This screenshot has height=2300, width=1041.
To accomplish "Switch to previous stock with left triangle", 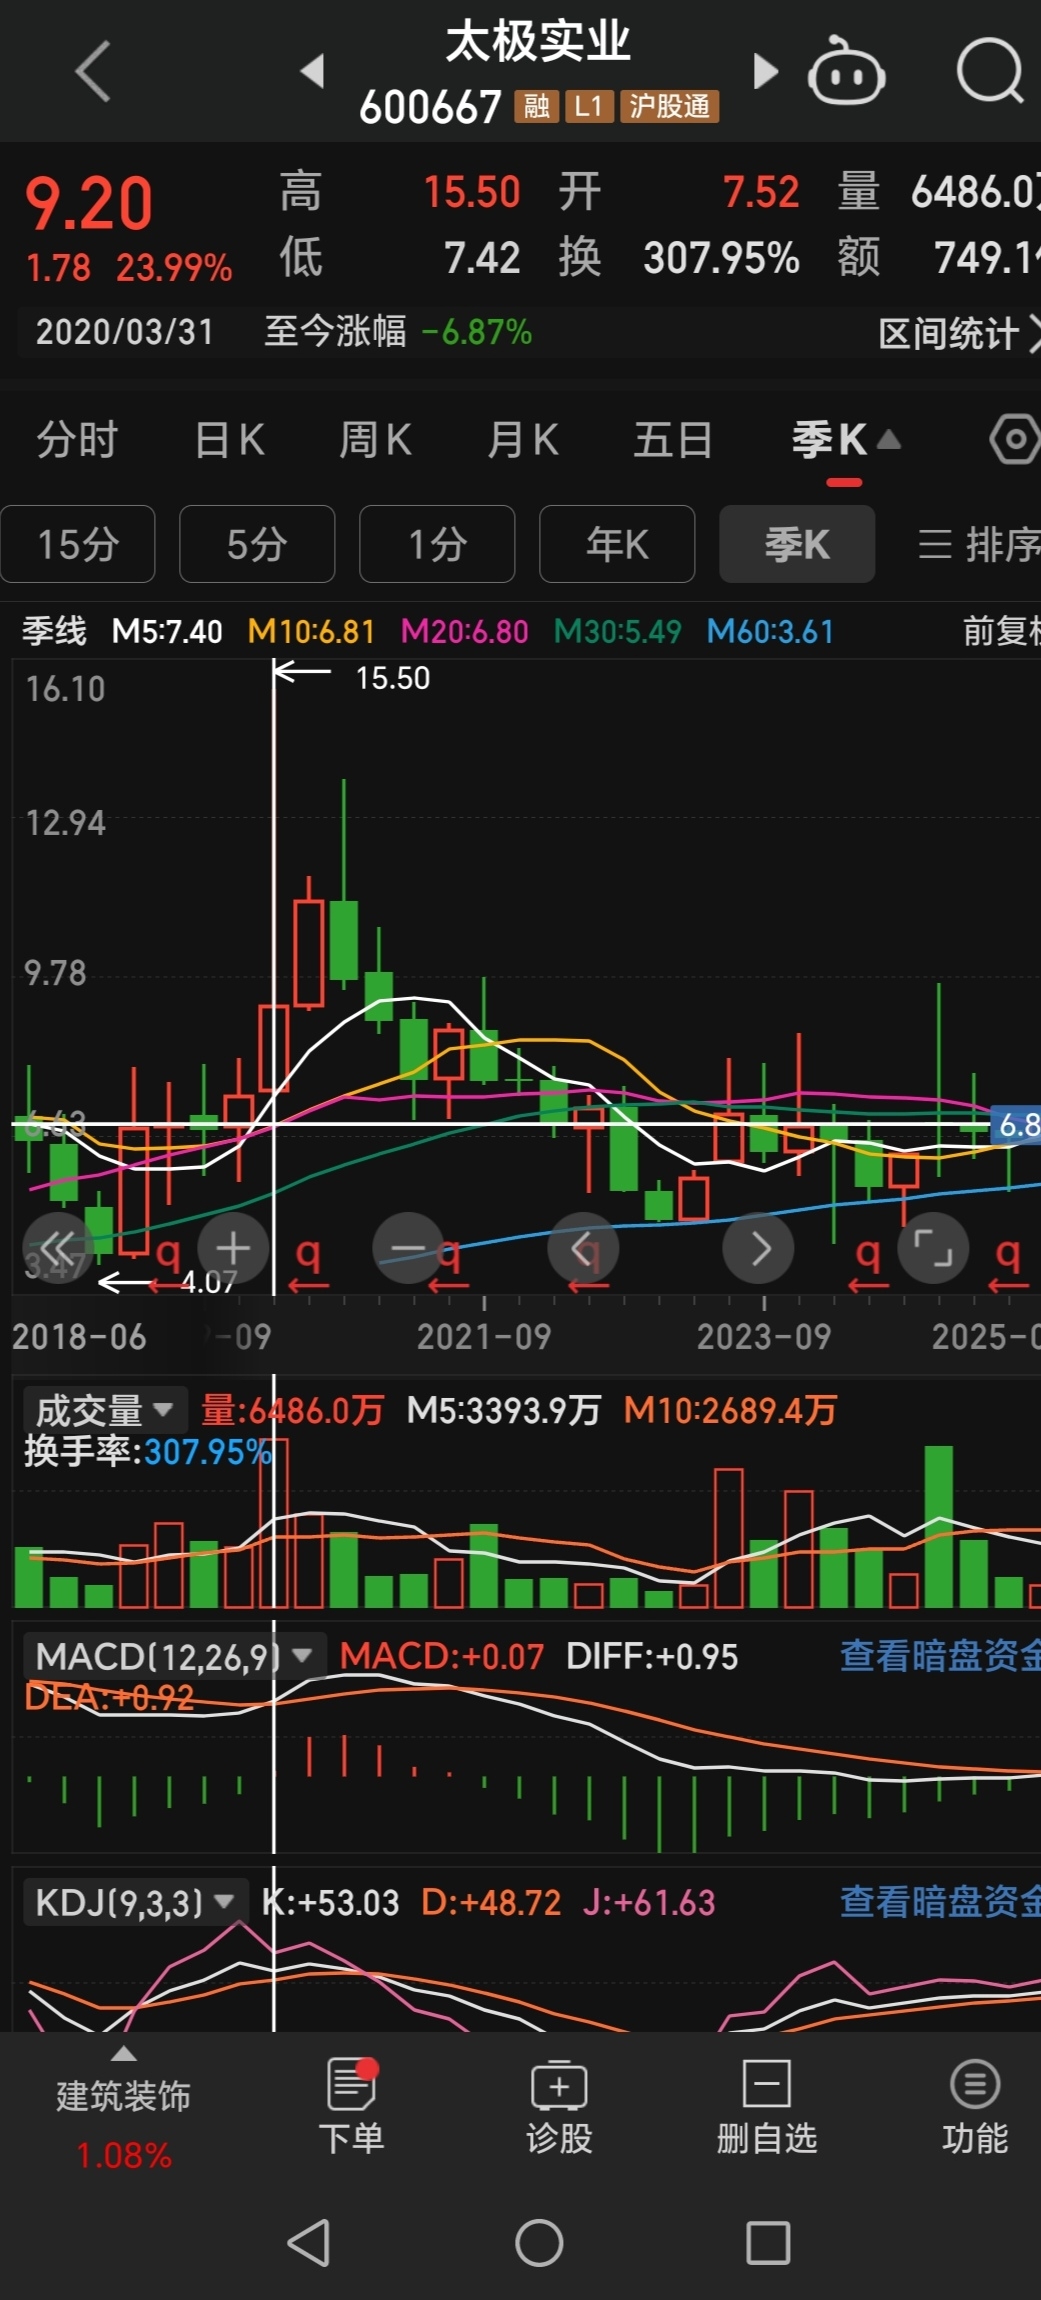I will (x=313, y=71).
